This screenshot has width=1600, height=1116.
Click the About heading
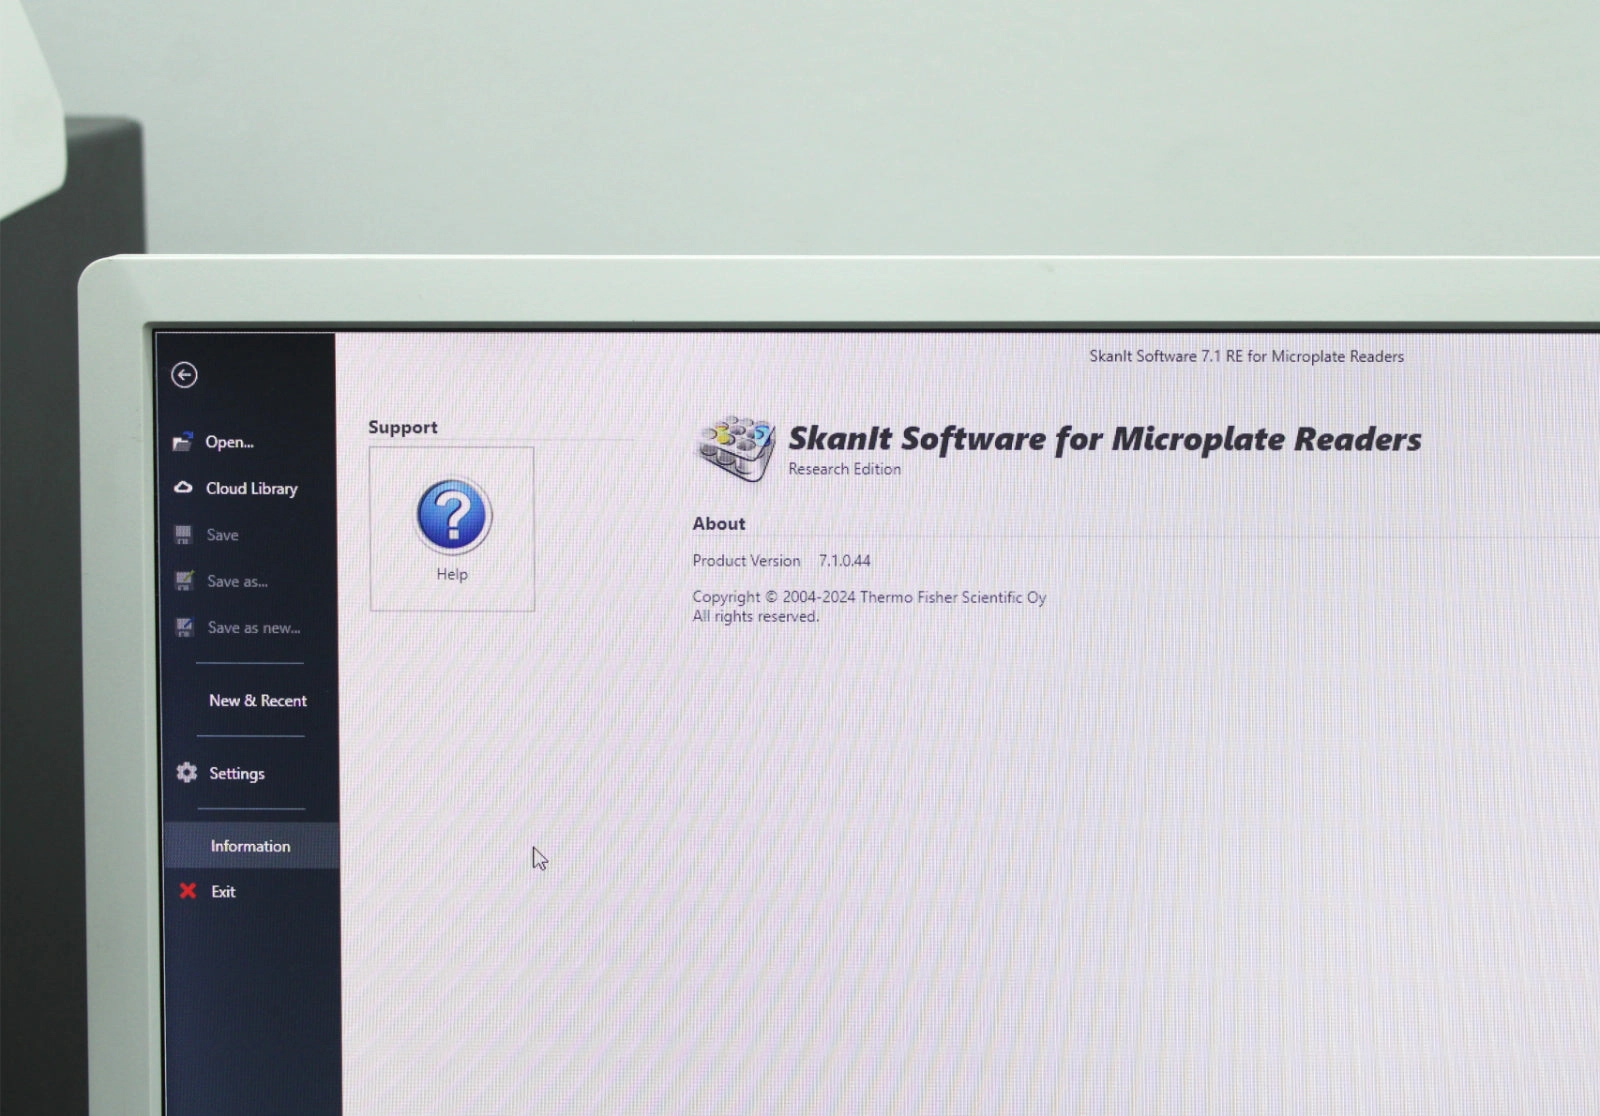(x=719, y=524)
